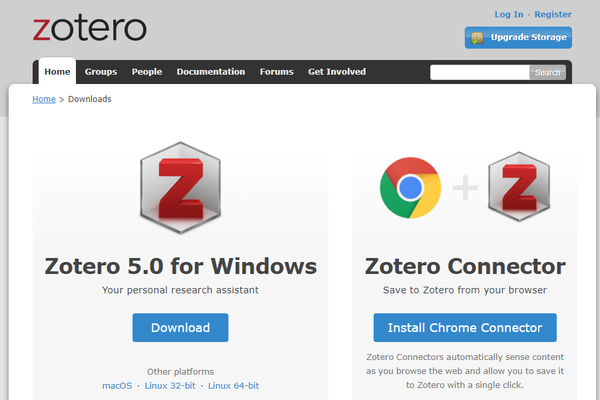Click the 'Zotero Connector' heading
This screenshot has height=400, width=600.
pyautogui.click(x=465, y=266)
